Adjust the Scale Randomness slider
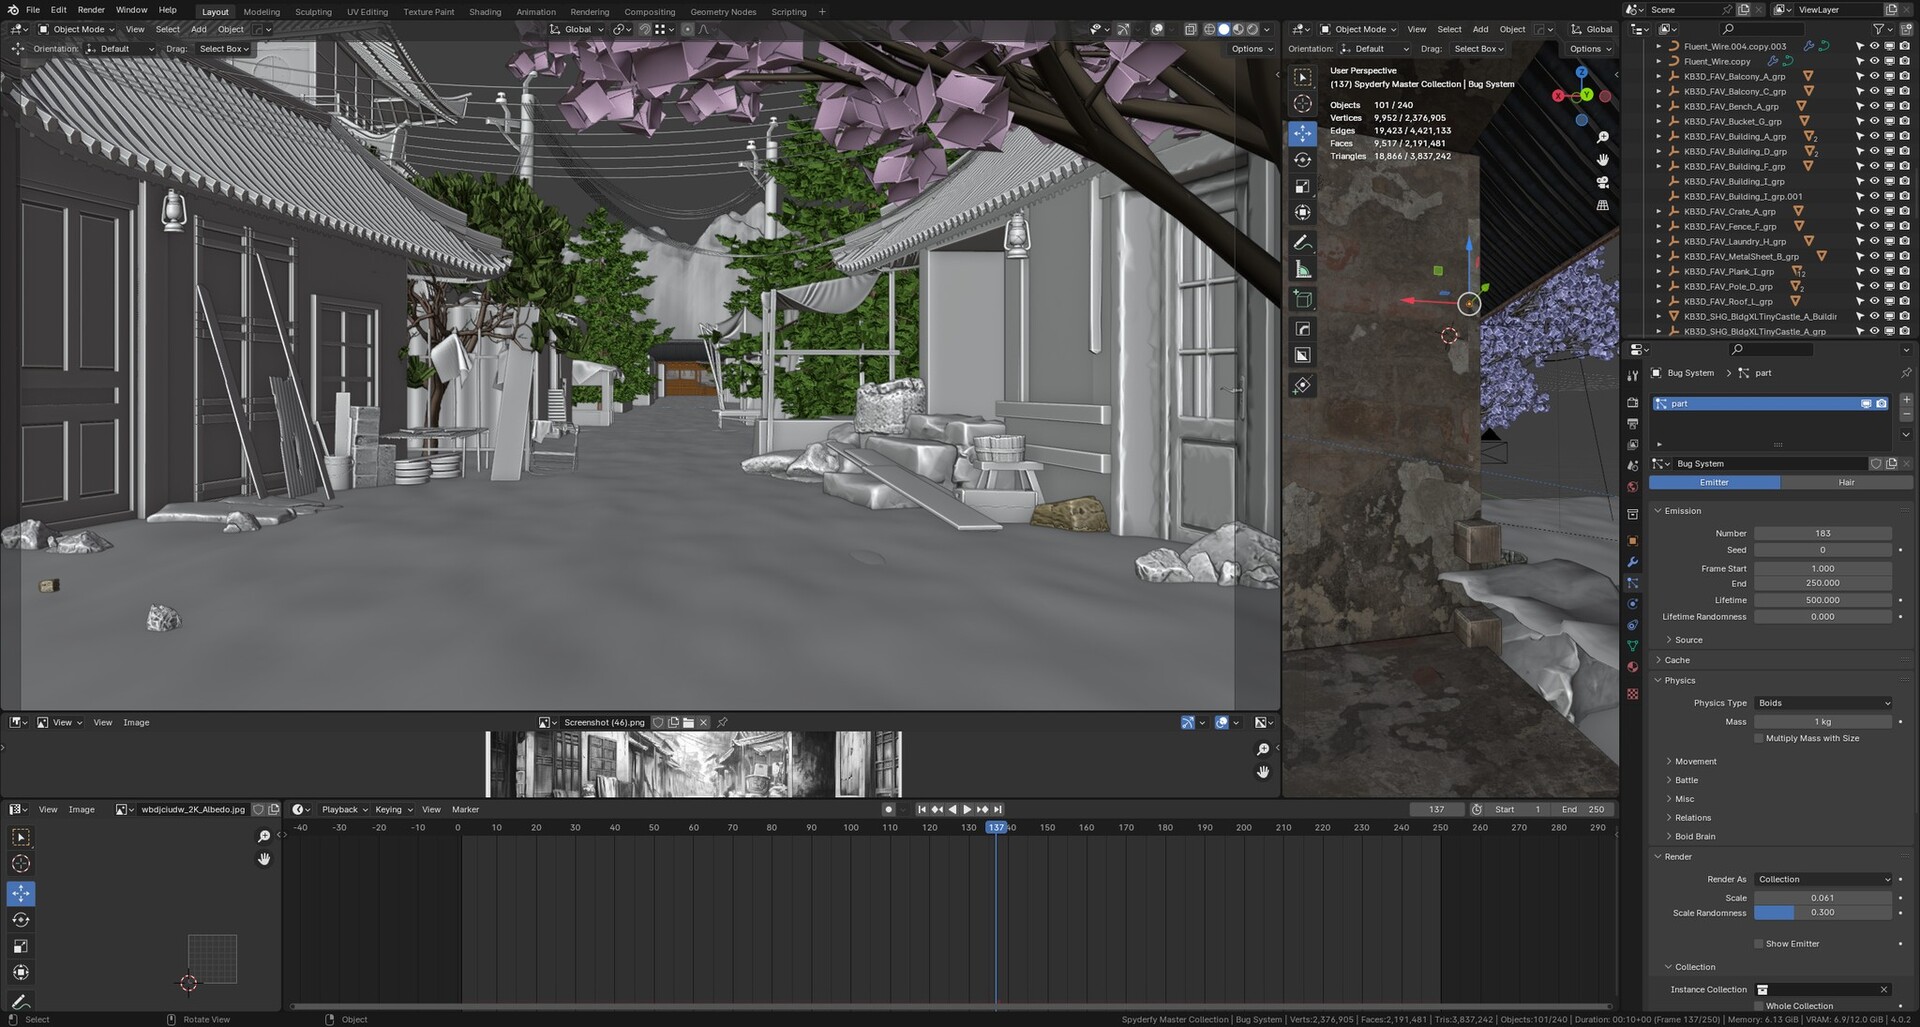Image resolution: width=1920 pixels, height=1027 pixels. coord(1823,913)
